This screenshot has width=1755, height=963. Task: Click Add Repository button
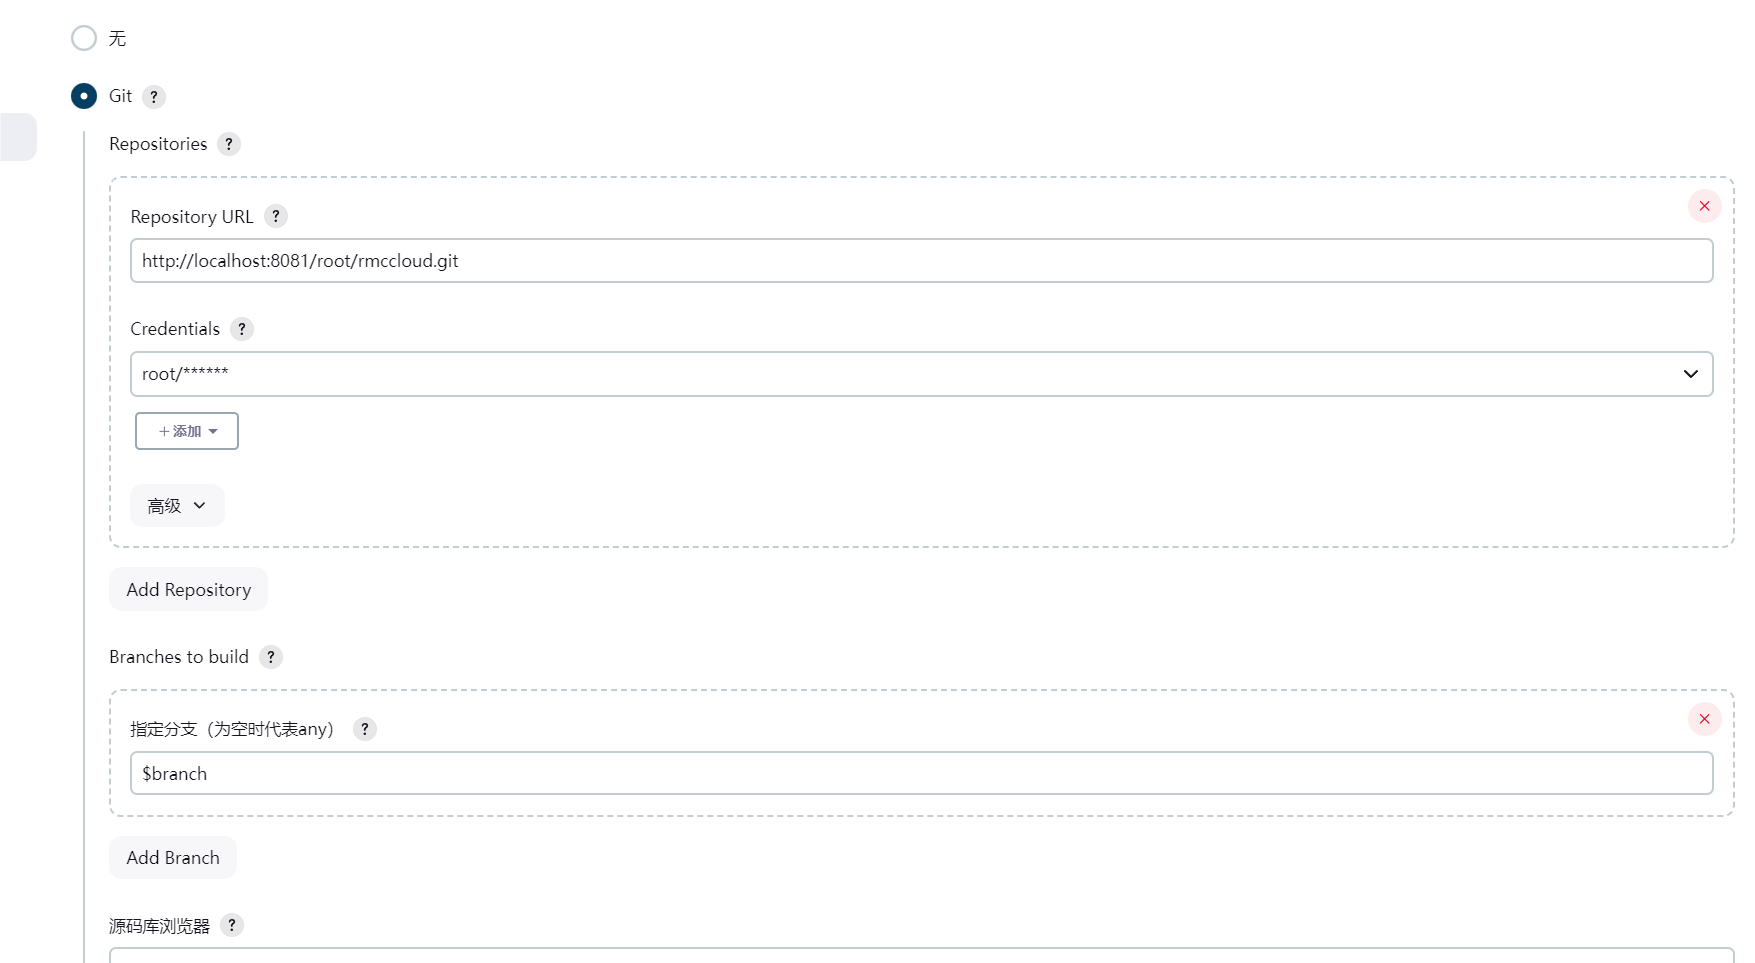tap(188, 590)
